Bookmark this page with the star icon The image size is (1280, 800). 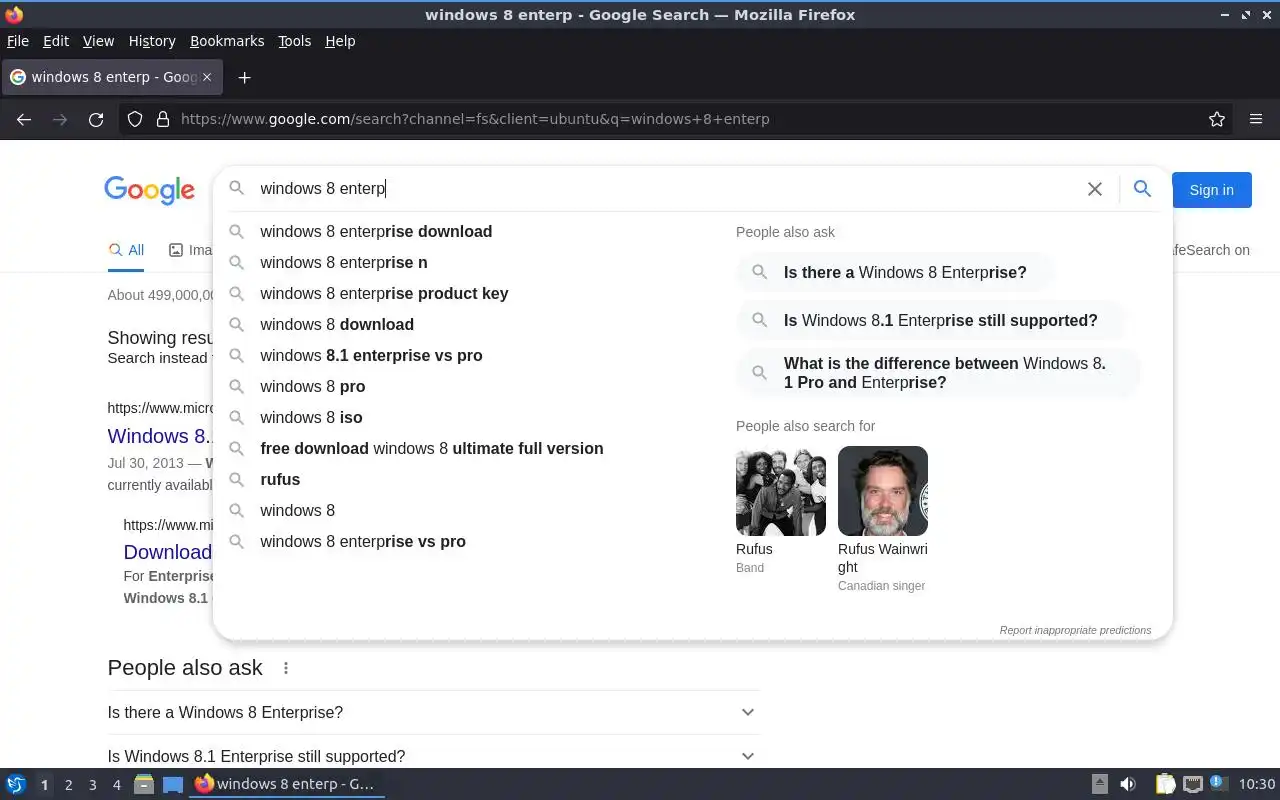[x=1217, y=119]
